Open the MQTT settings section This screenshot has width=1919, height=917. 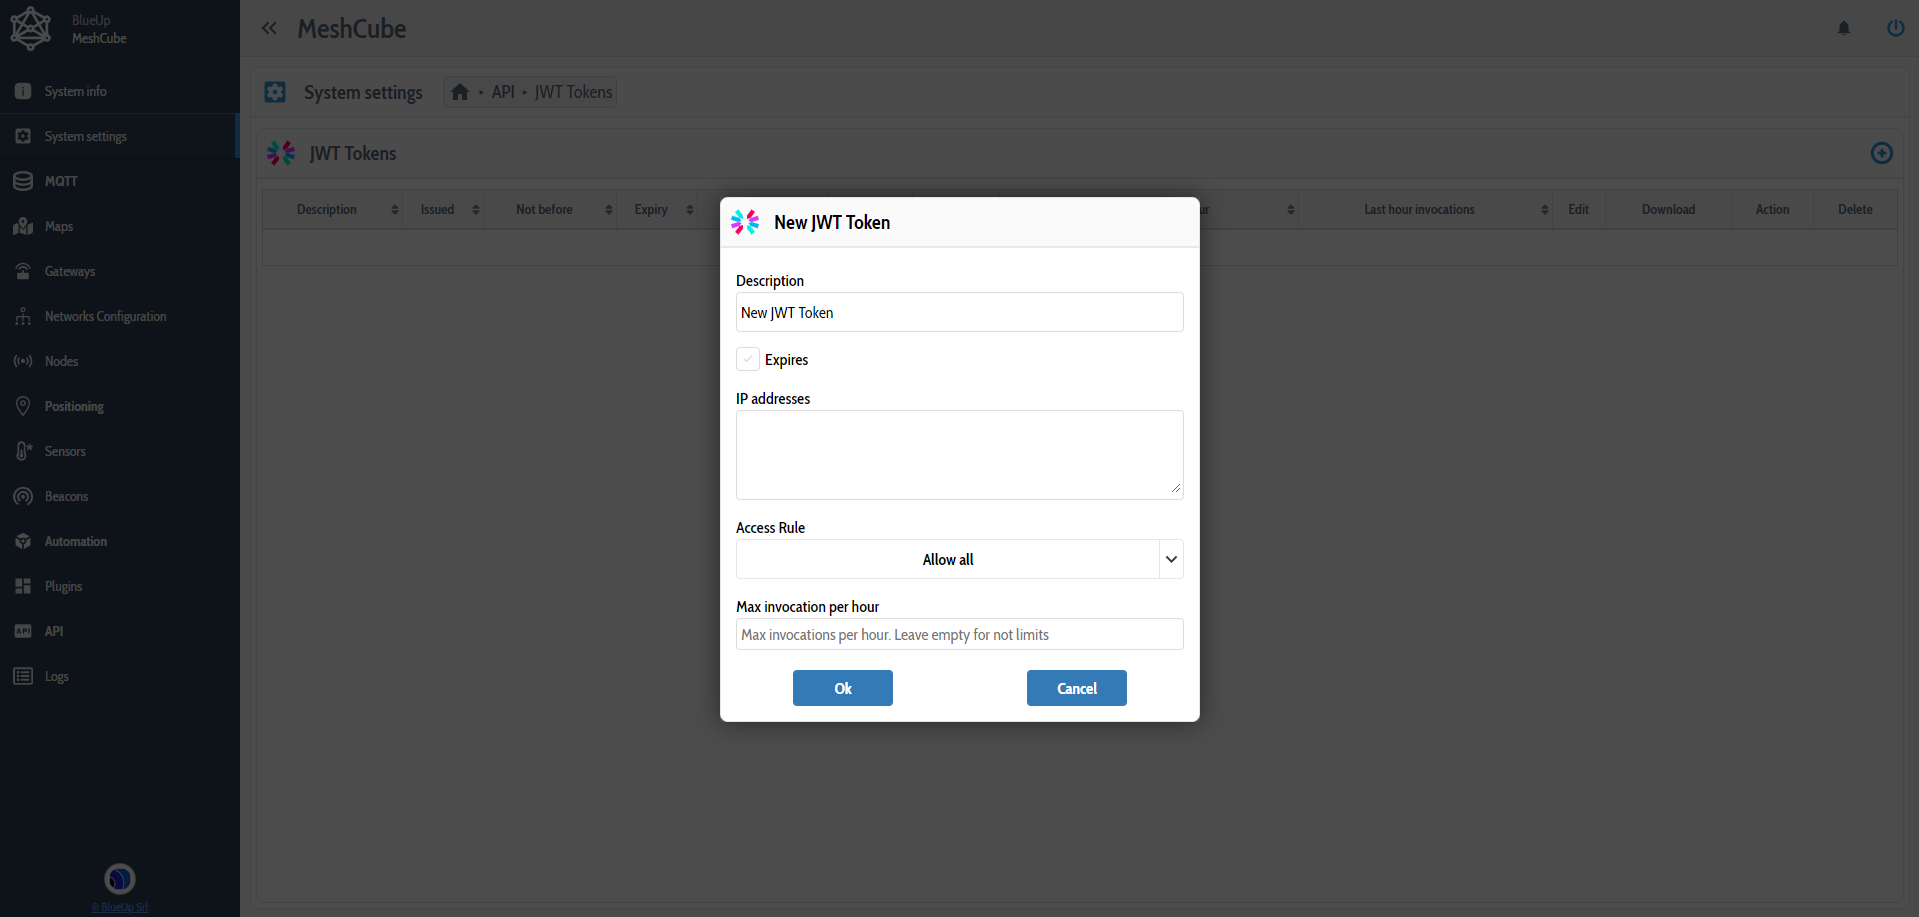point(60,181)
